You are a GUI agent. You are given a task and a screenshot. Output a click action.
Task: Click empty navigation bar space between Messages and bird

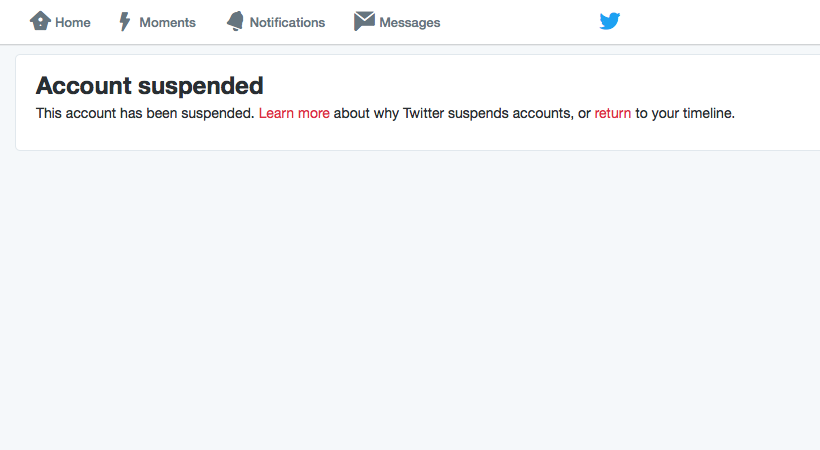520,22
